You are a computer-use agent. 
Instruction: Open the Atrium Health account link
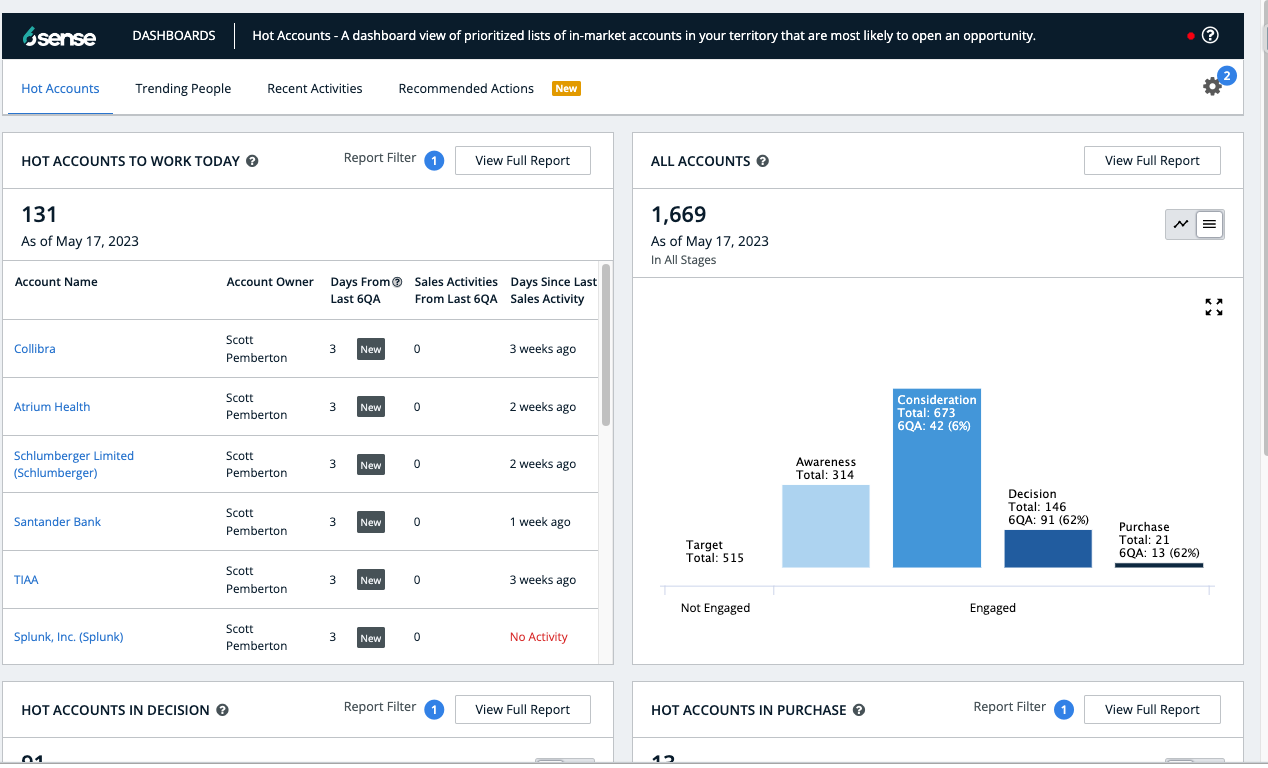(x=52, y=407)
